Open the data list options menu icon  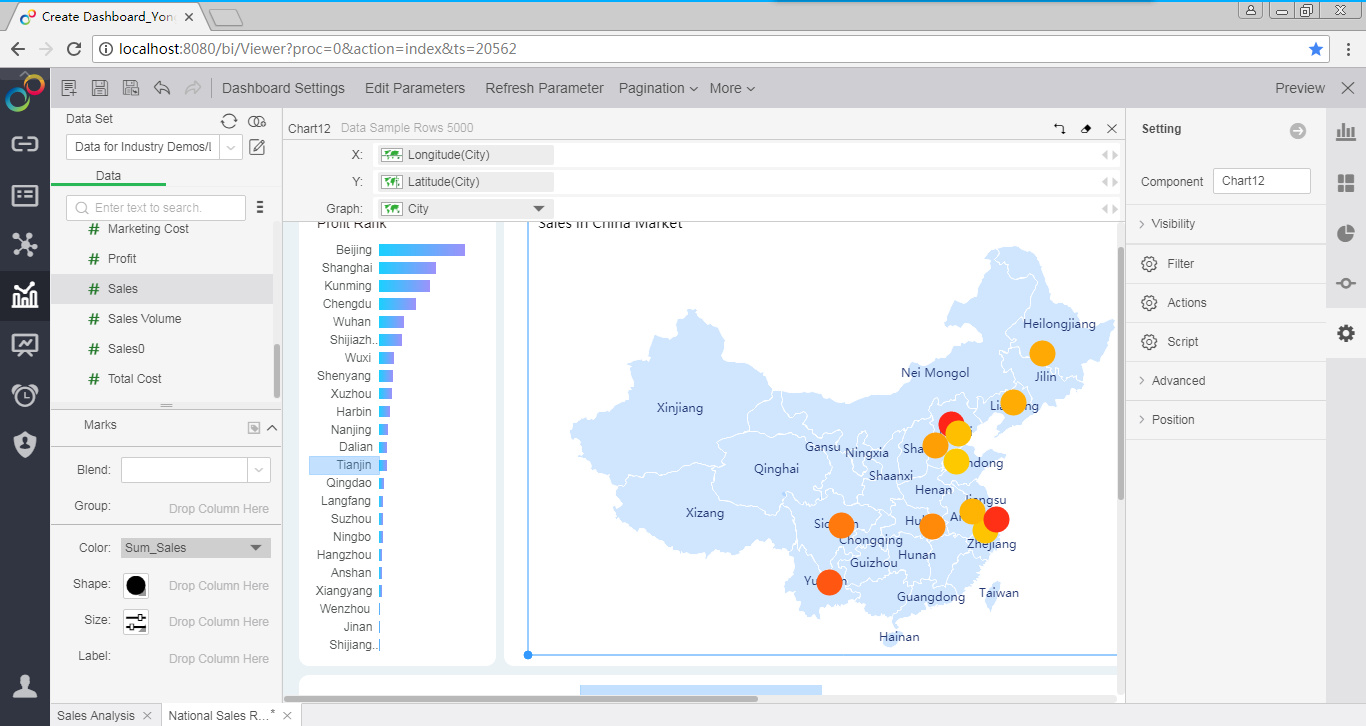pos(260,207)
